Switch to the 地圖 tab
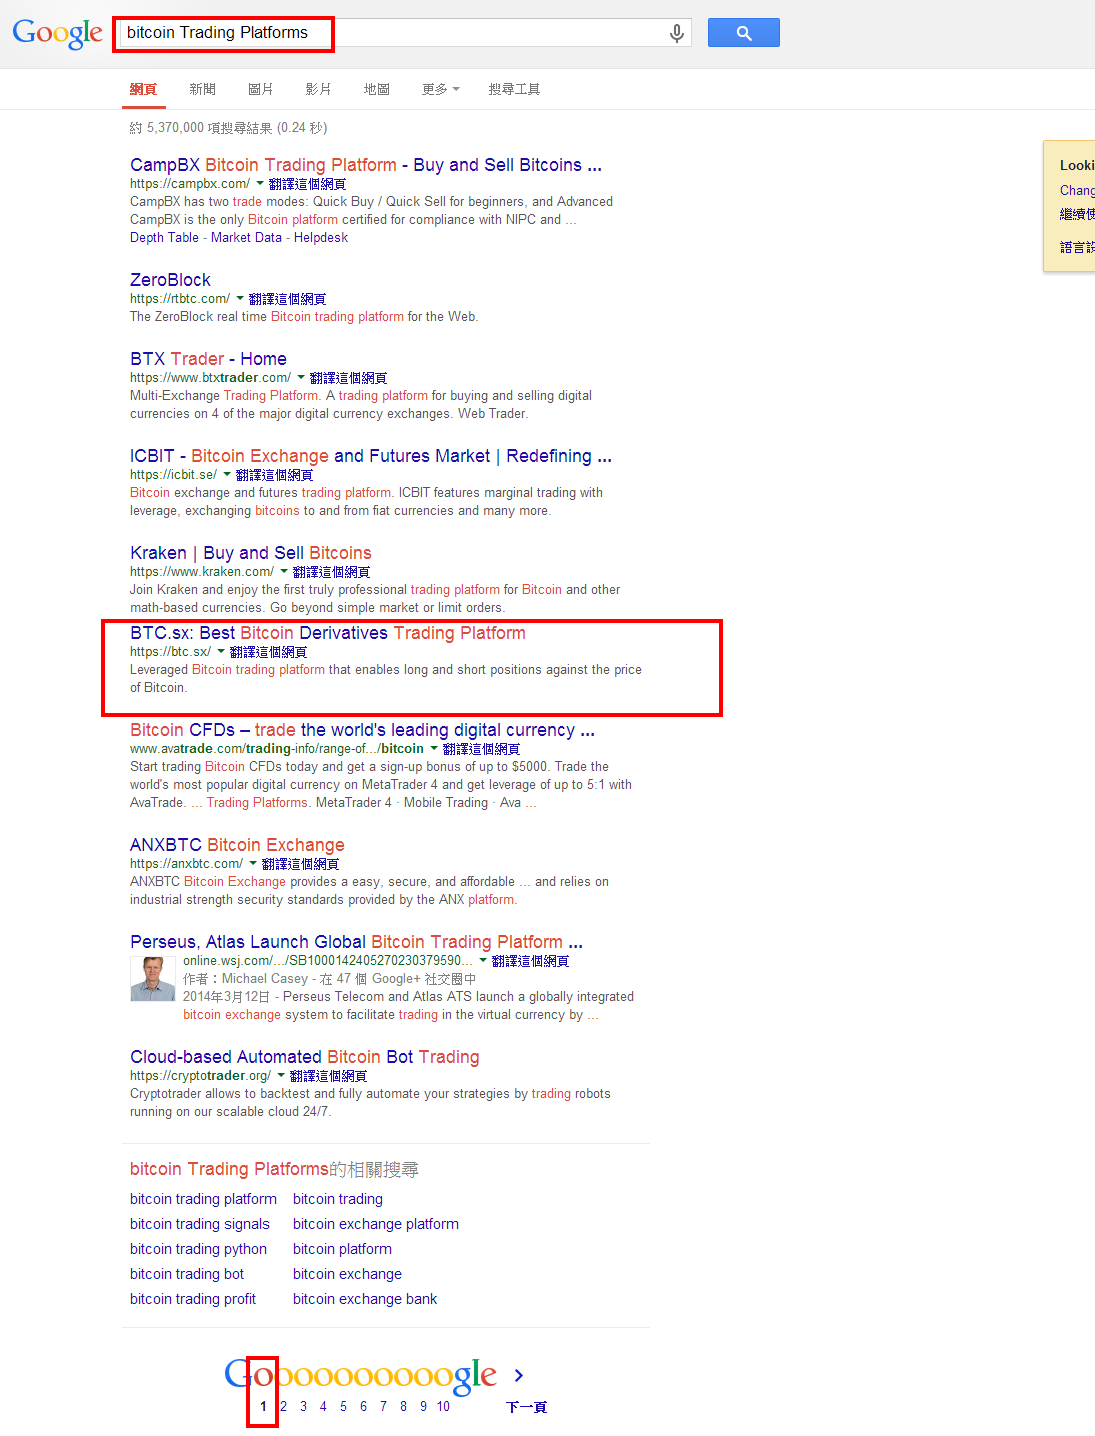Viewport: 1095px width, 1436px height. [x=377, y=89]
